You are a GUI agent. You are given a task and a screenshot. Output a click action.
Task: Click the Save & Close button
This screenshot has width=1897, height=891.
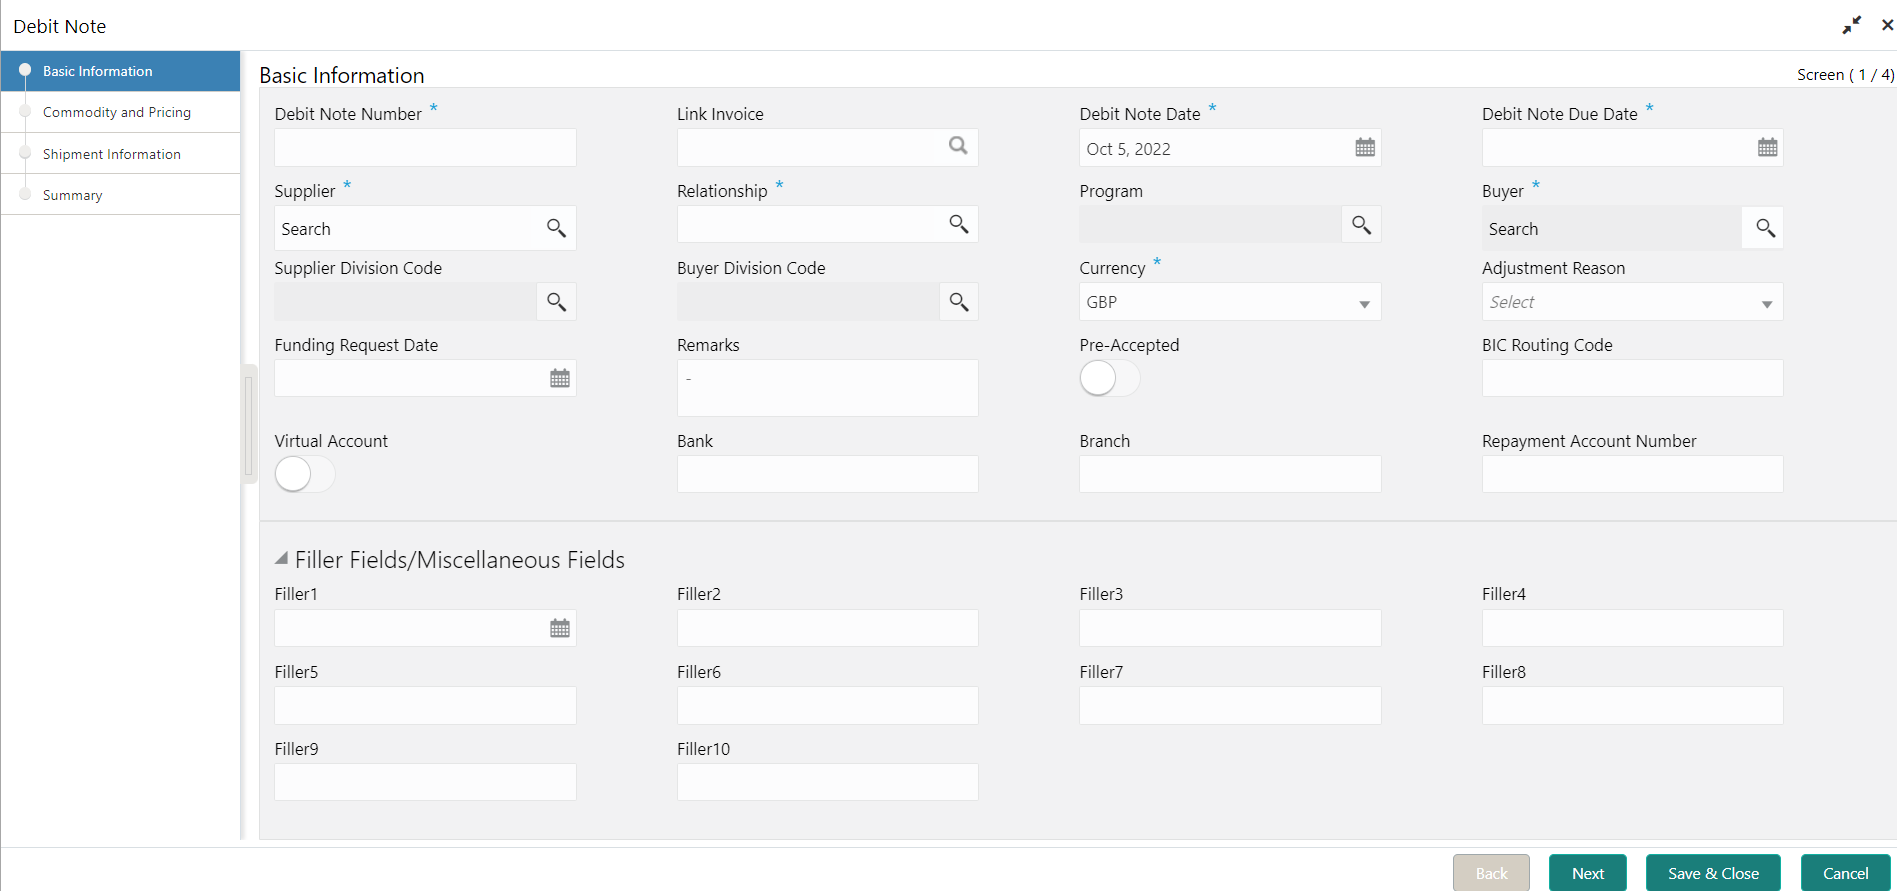coord(1712,873)
